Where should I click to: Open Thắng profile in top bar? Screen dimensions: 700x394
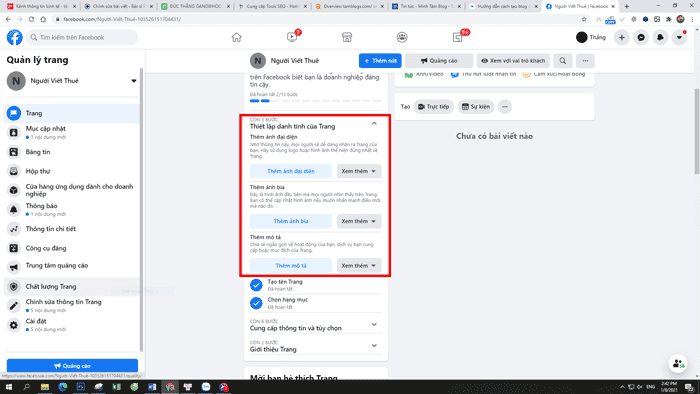click(x=591, y=37)
